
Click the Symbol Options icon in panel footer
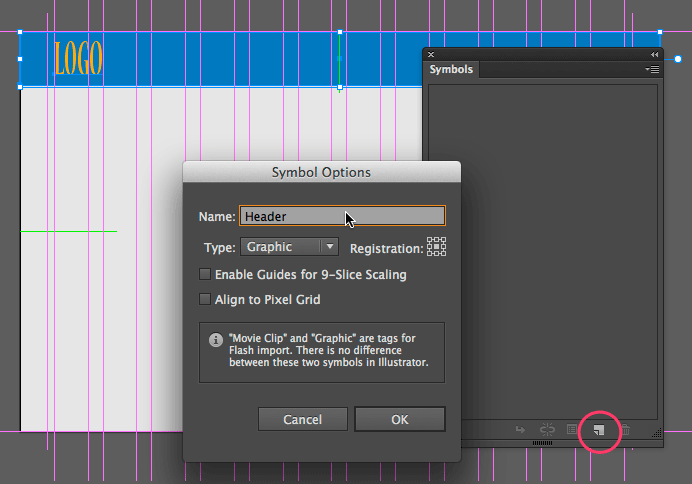(x=572, y=430)
